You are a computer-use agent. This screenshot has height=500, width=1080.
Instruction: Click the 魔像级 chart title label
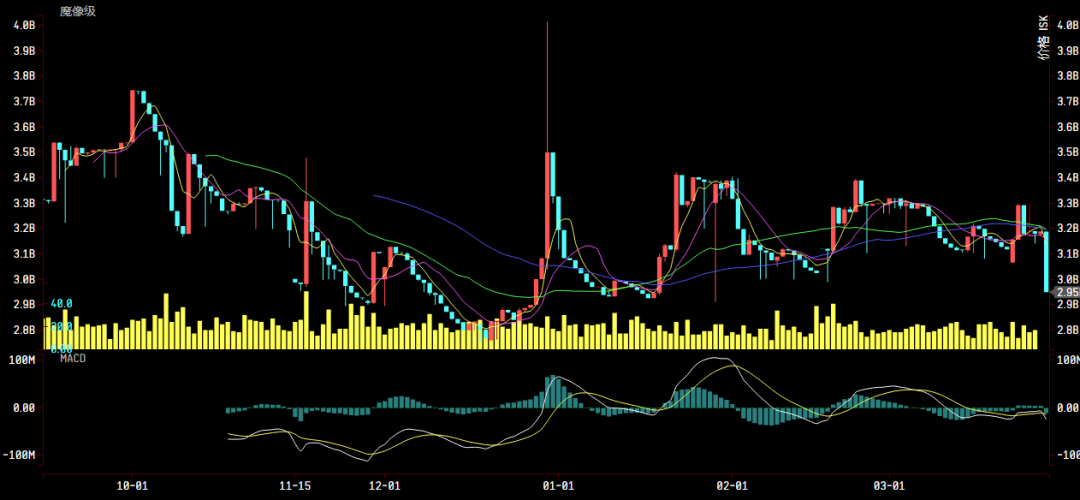click(77, 10)
